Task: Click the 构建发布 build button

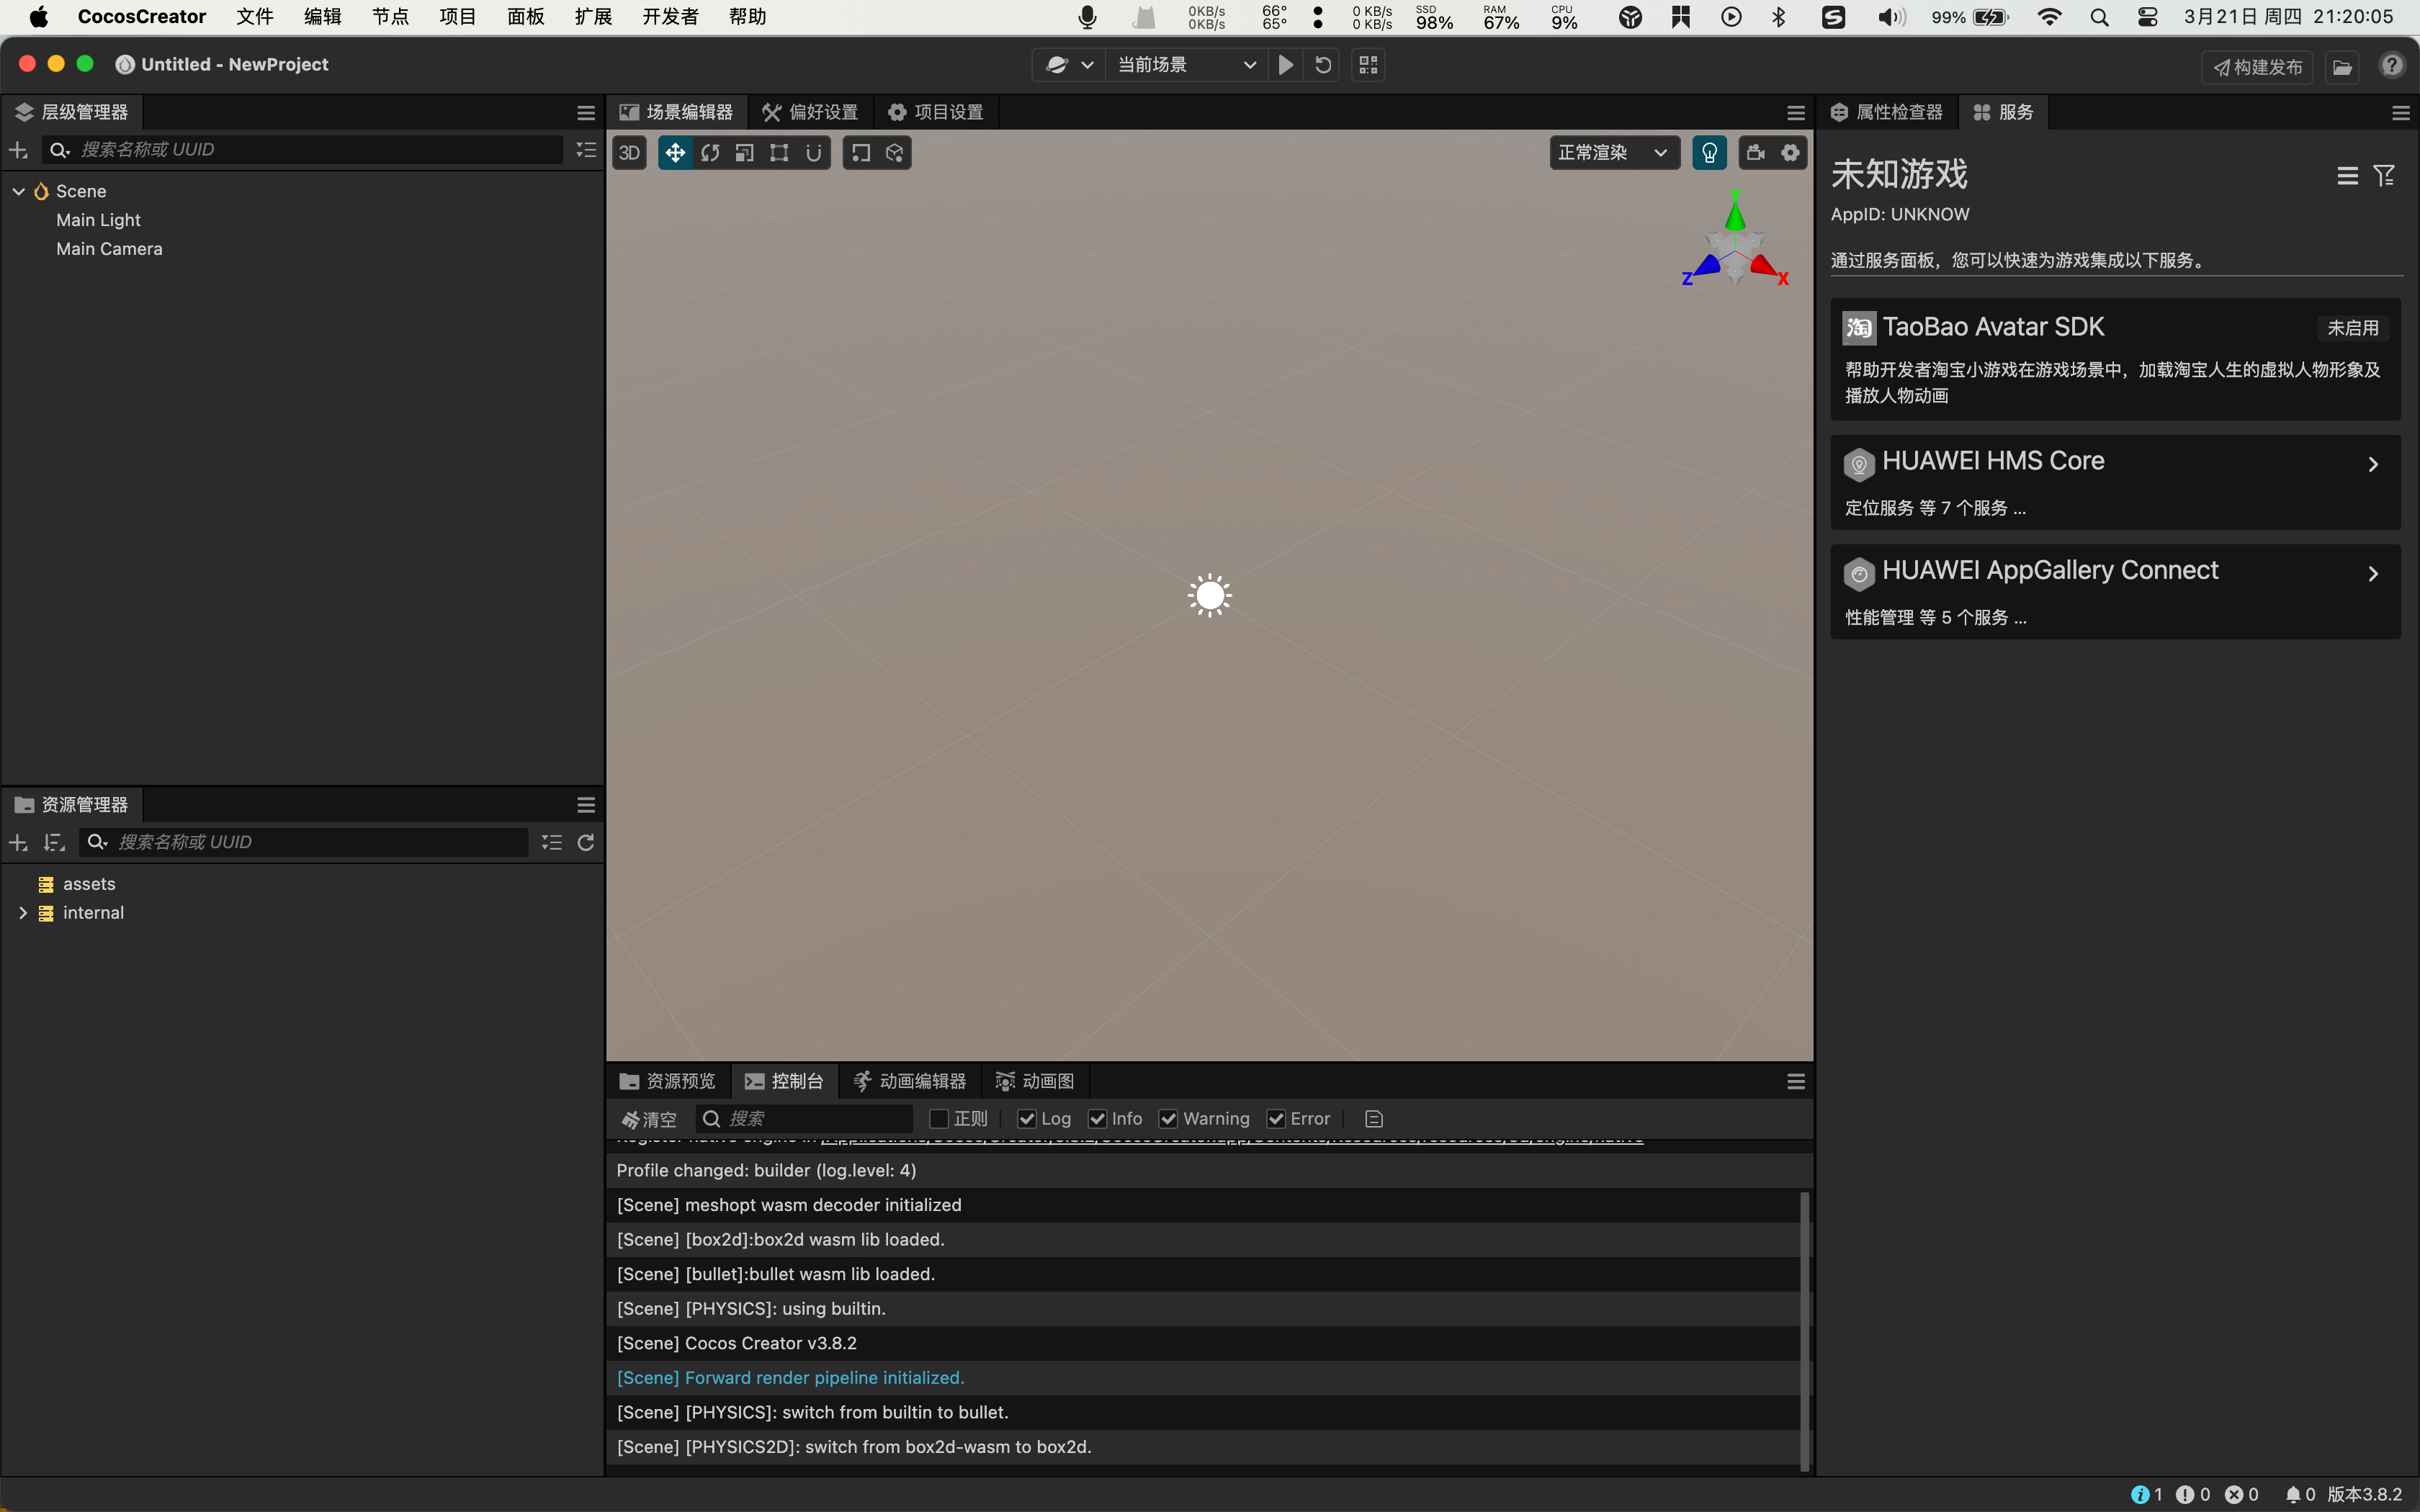Action: point(2257,67)
